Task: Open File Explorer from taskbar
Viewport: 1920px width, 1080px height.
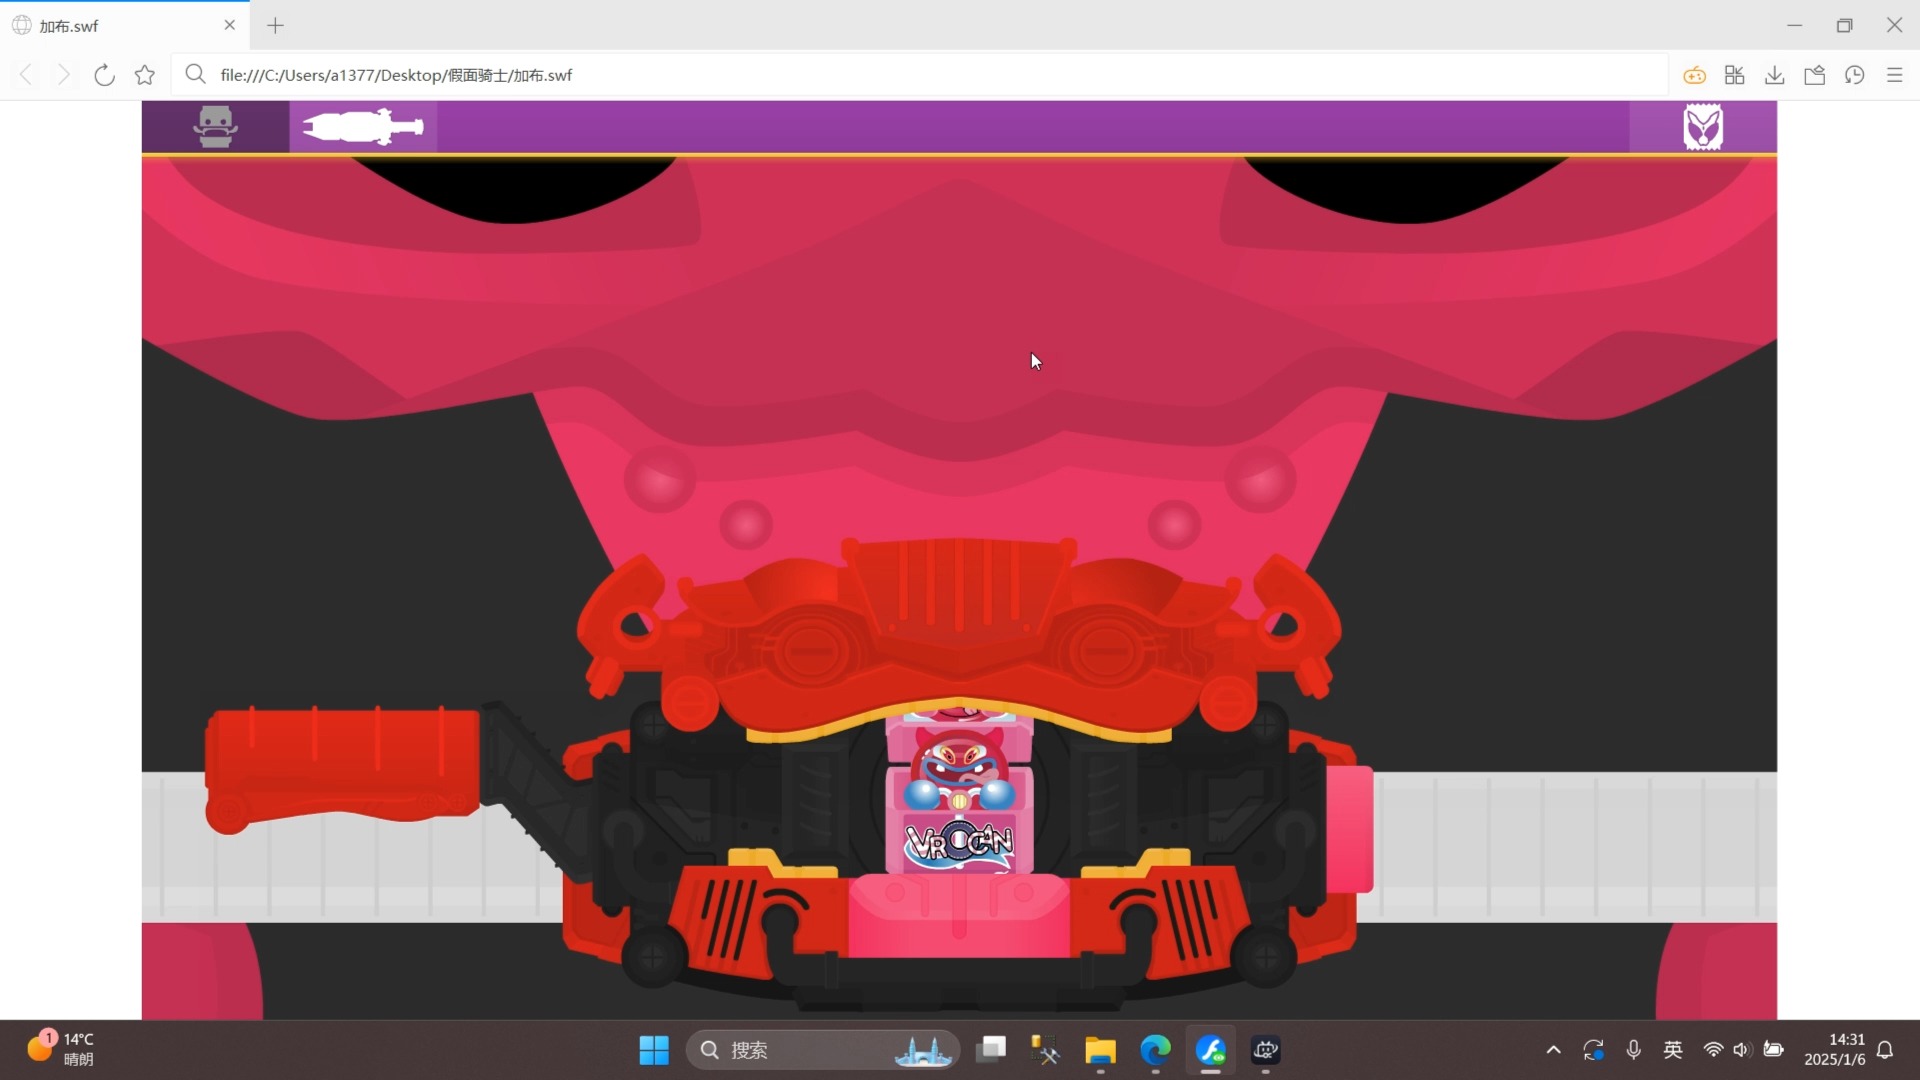Action: click(1100, 1050)
